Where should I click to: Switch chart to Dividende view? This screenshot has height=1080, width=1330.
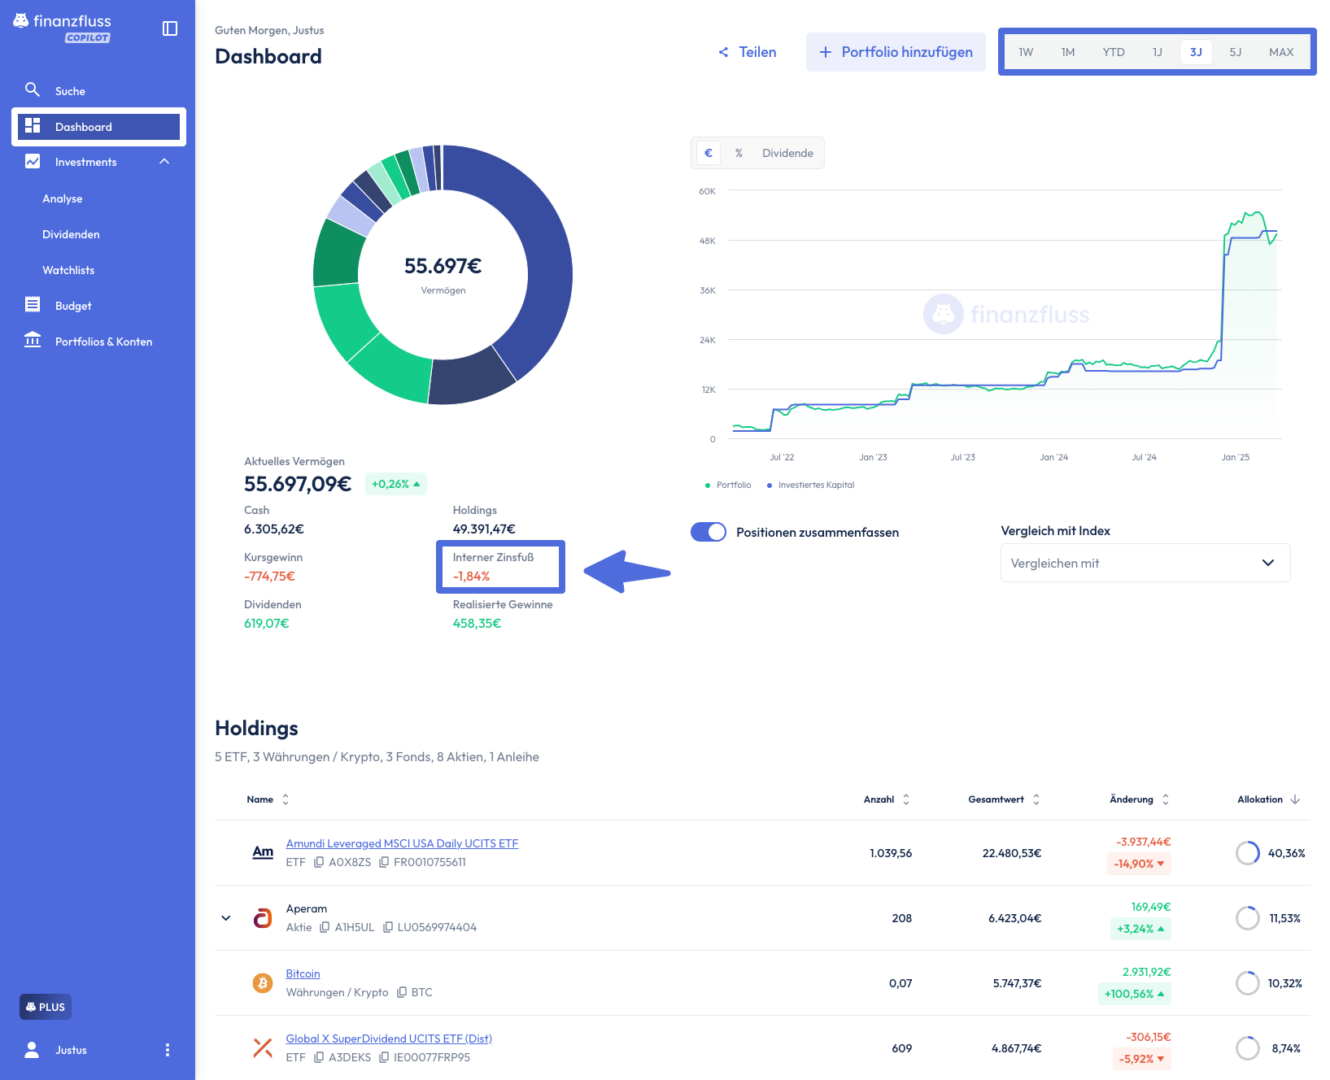(x=788, y=153)
